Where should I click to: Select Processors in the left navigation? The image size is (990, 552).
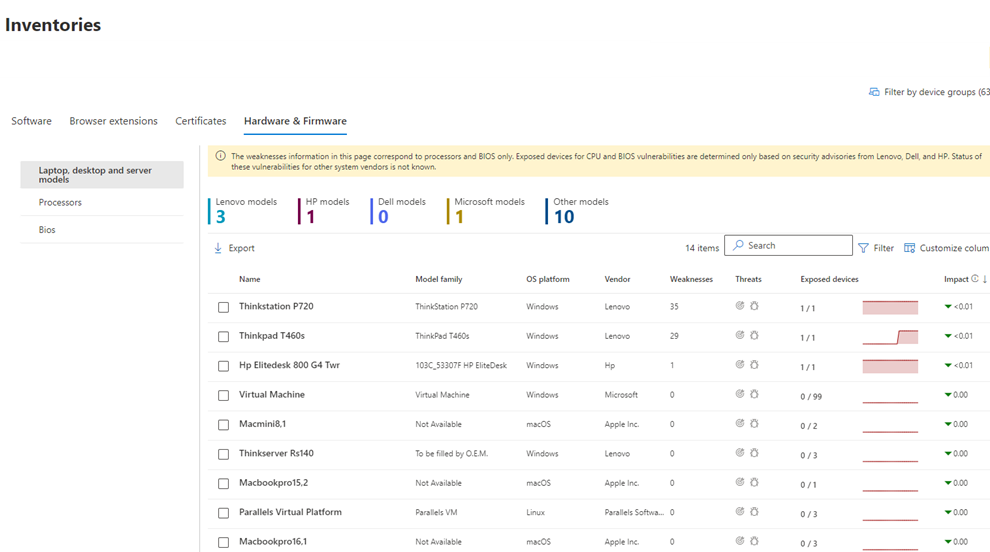point(60,202)
